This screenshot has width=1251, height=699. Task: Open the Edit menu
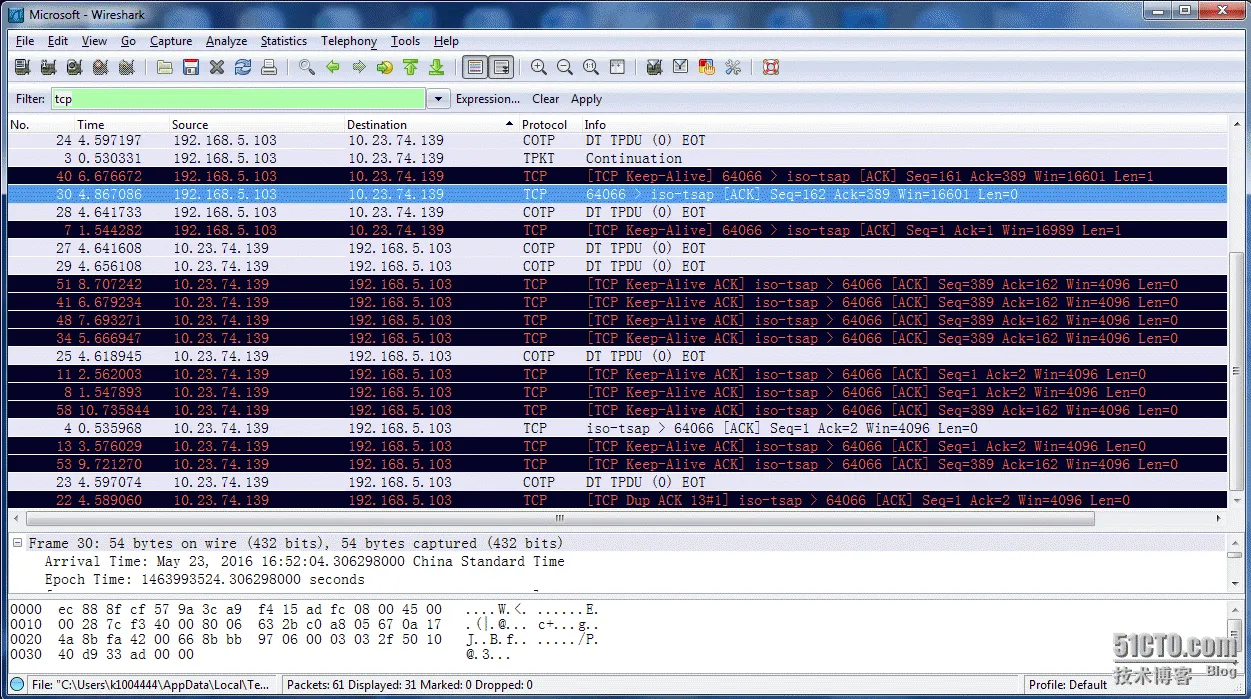pos(58,41)
